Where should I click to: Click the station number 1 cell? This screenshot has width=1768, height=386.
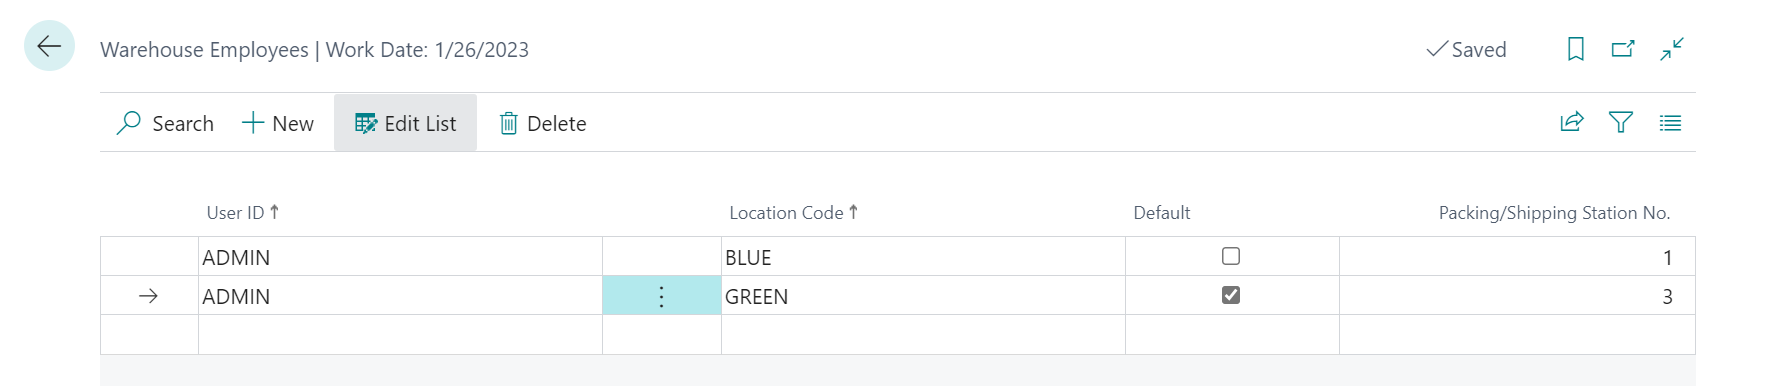pyautogui.click(x=1517, y=257)
